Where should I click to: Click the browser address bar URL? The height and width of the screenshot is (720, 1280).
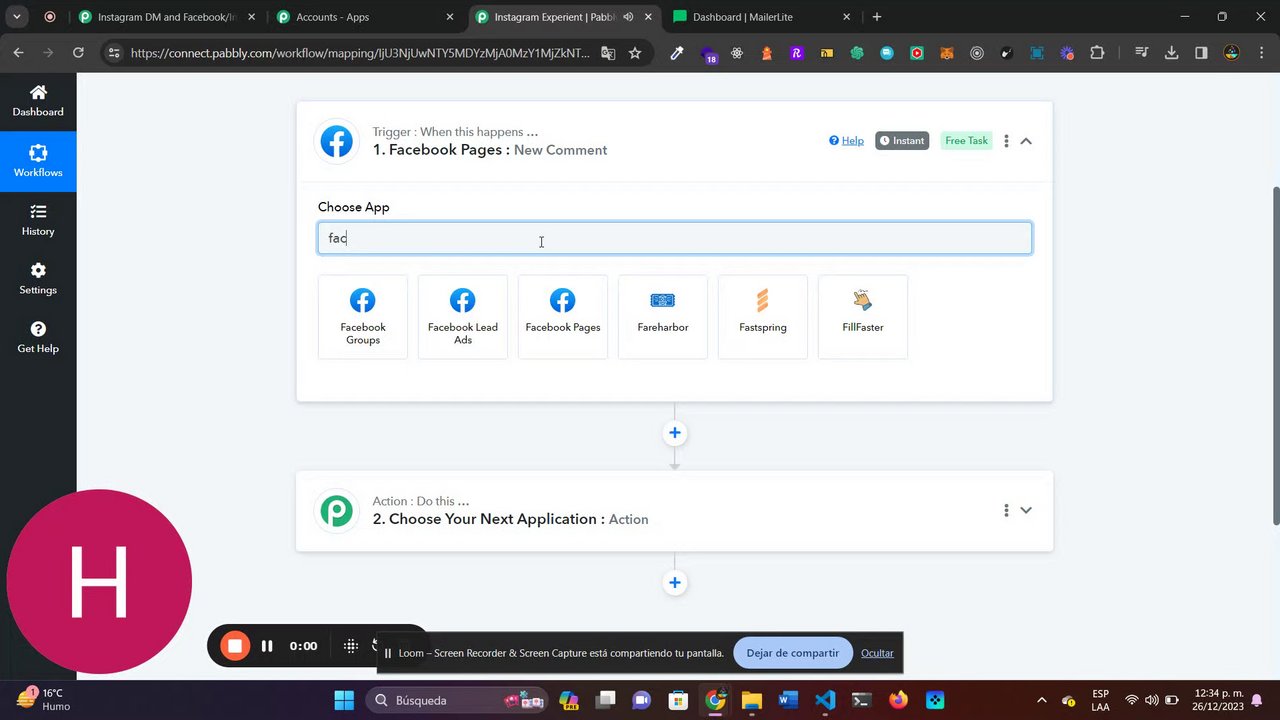tap(360, 53)
